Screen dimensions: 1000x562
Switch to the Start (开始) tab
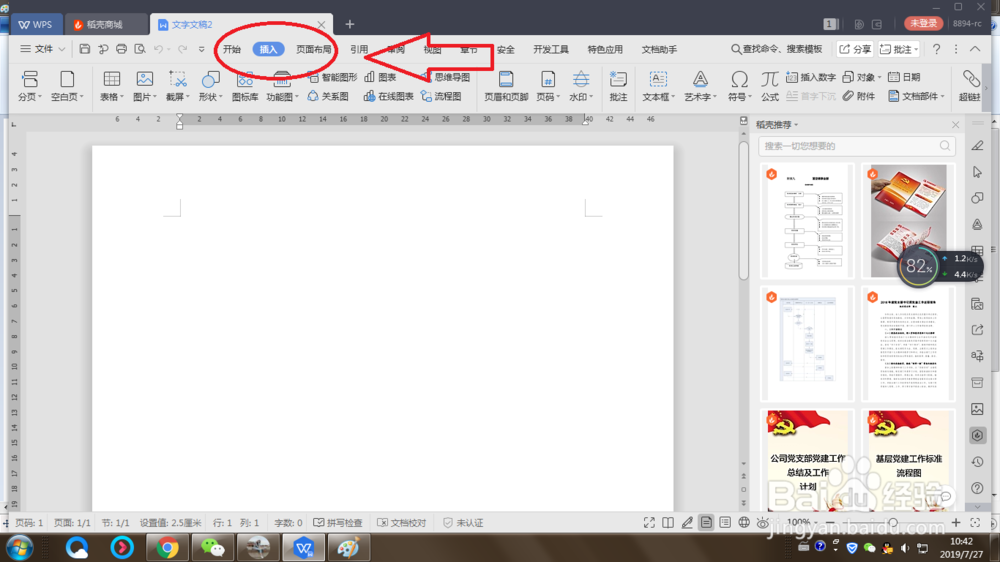pyautogui.click(x=232, y=49)
